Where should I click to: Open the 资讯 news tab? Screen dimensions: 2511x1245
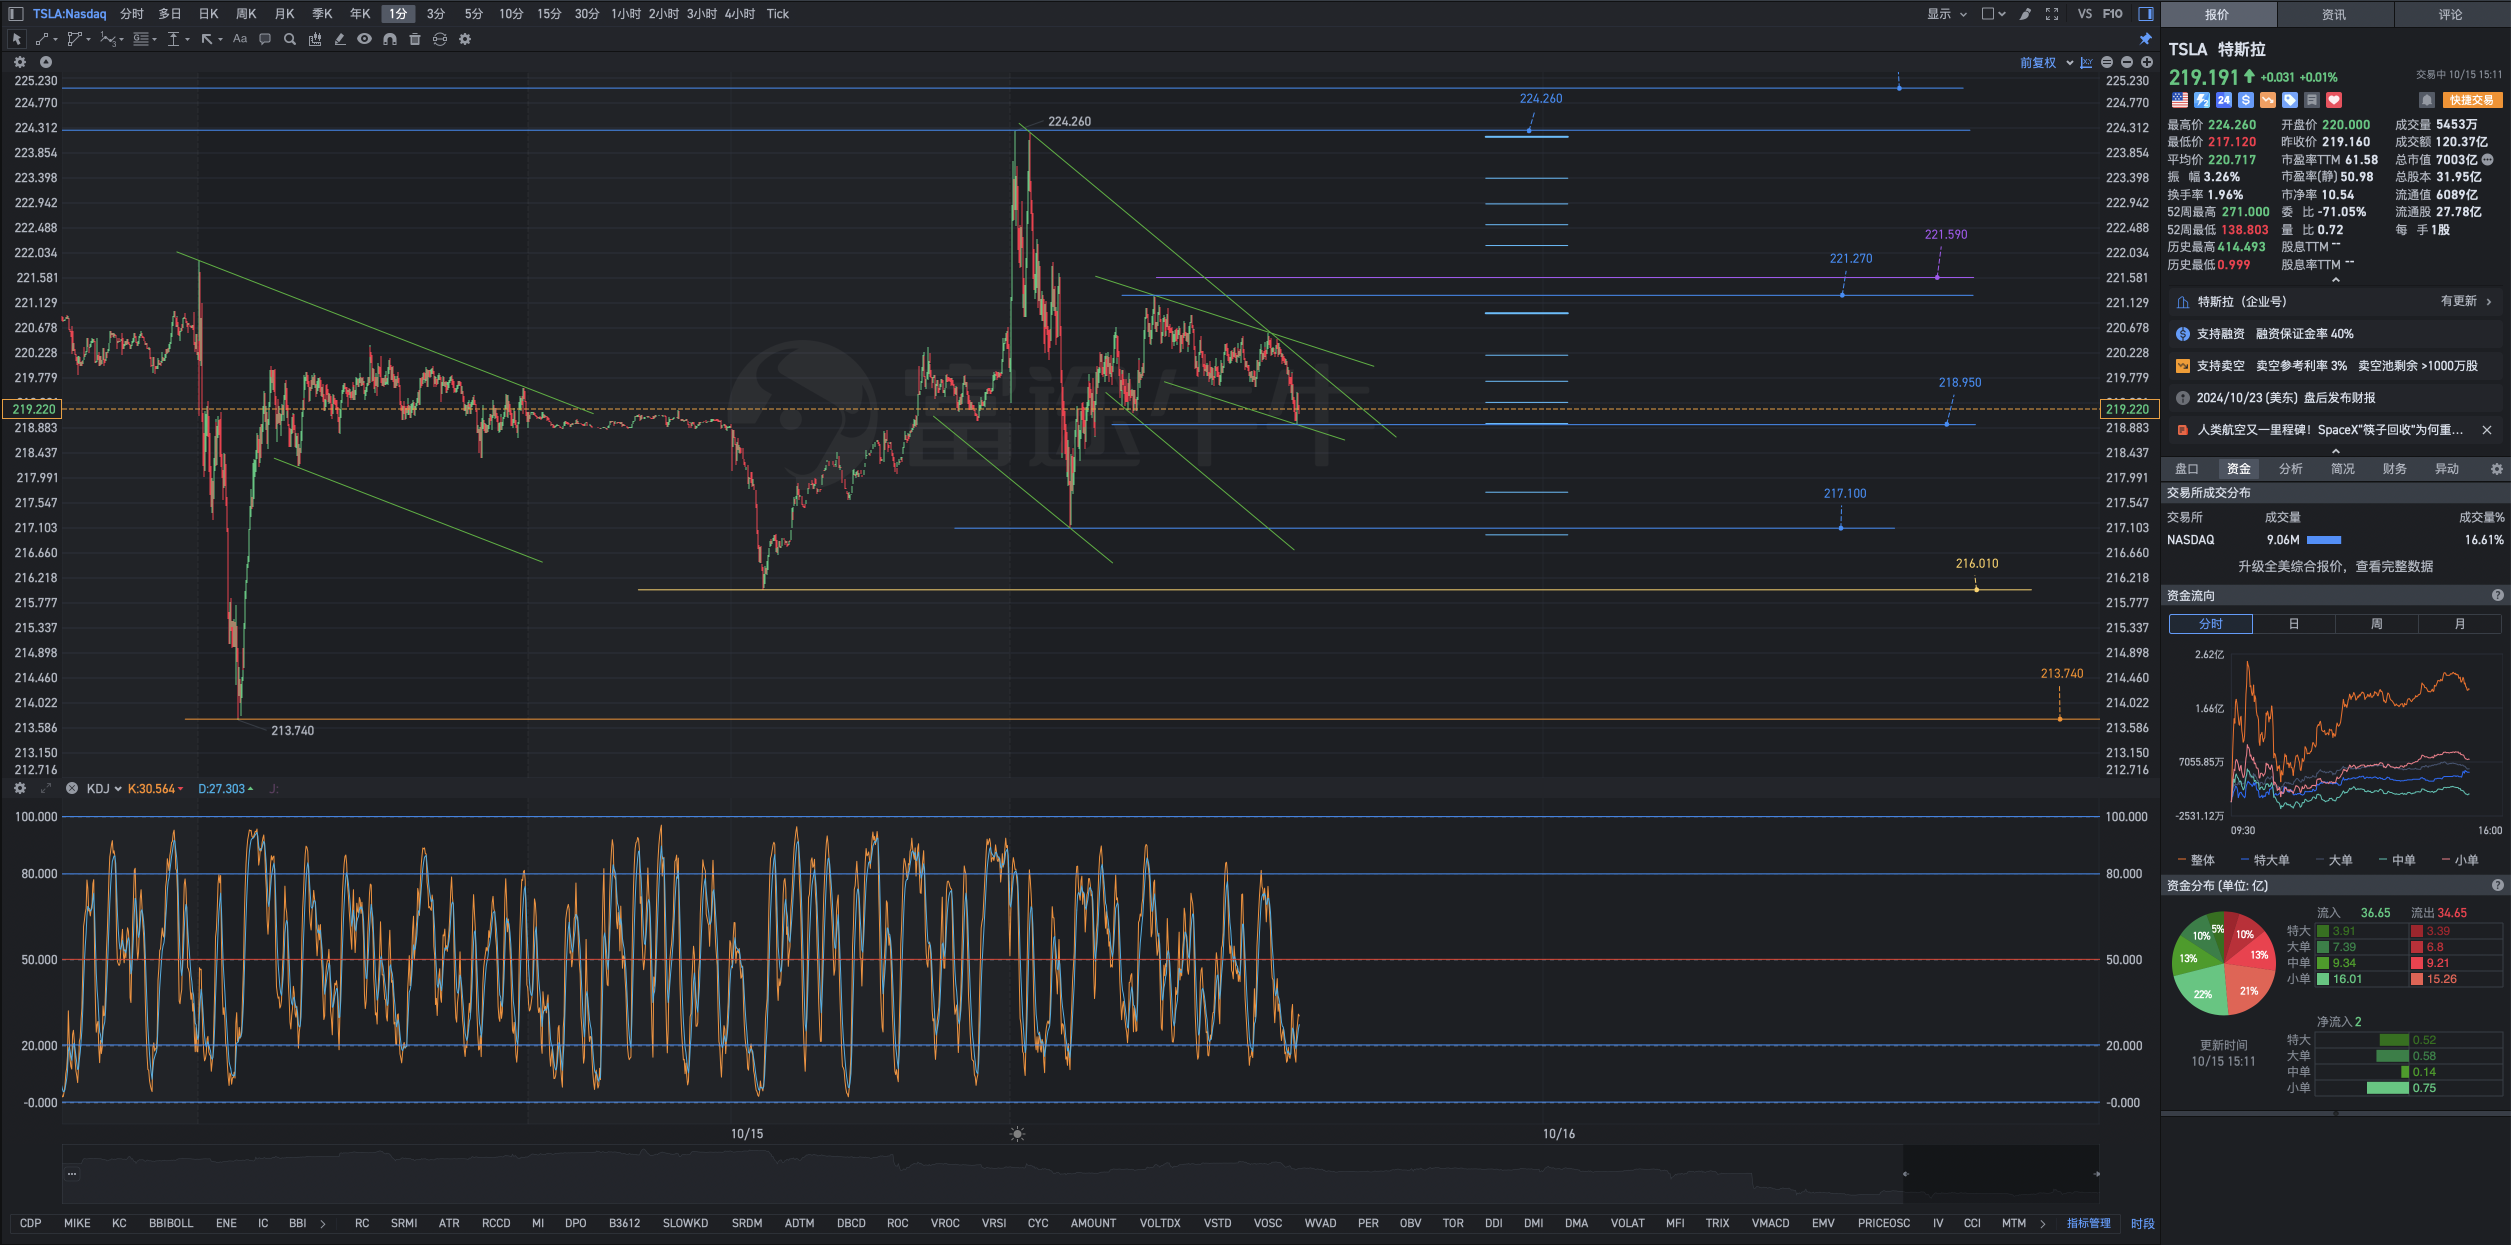(x=2334, y=14)
